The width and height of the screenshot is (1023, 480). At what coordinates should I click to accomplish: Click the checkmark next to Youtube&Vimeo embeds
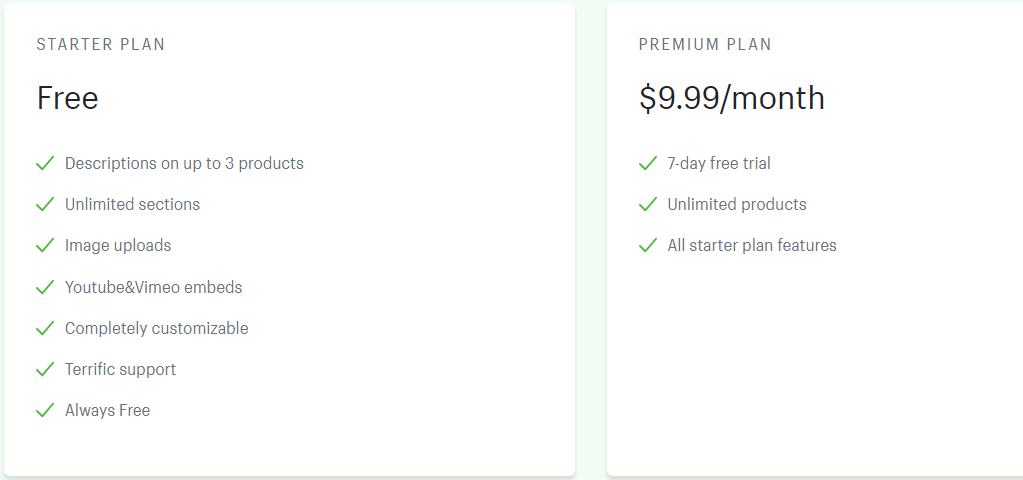tap(45, 287)
